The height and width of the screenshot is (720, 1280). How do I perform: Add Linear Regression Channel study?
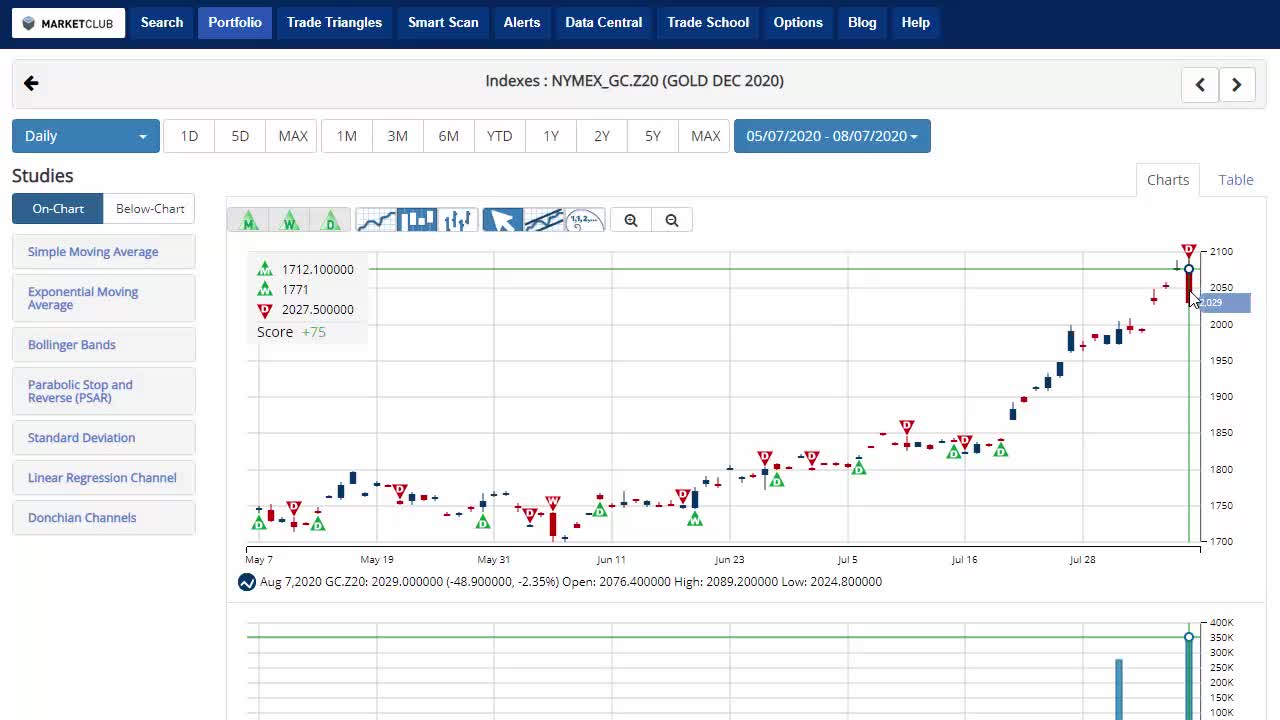pos(104,478)
